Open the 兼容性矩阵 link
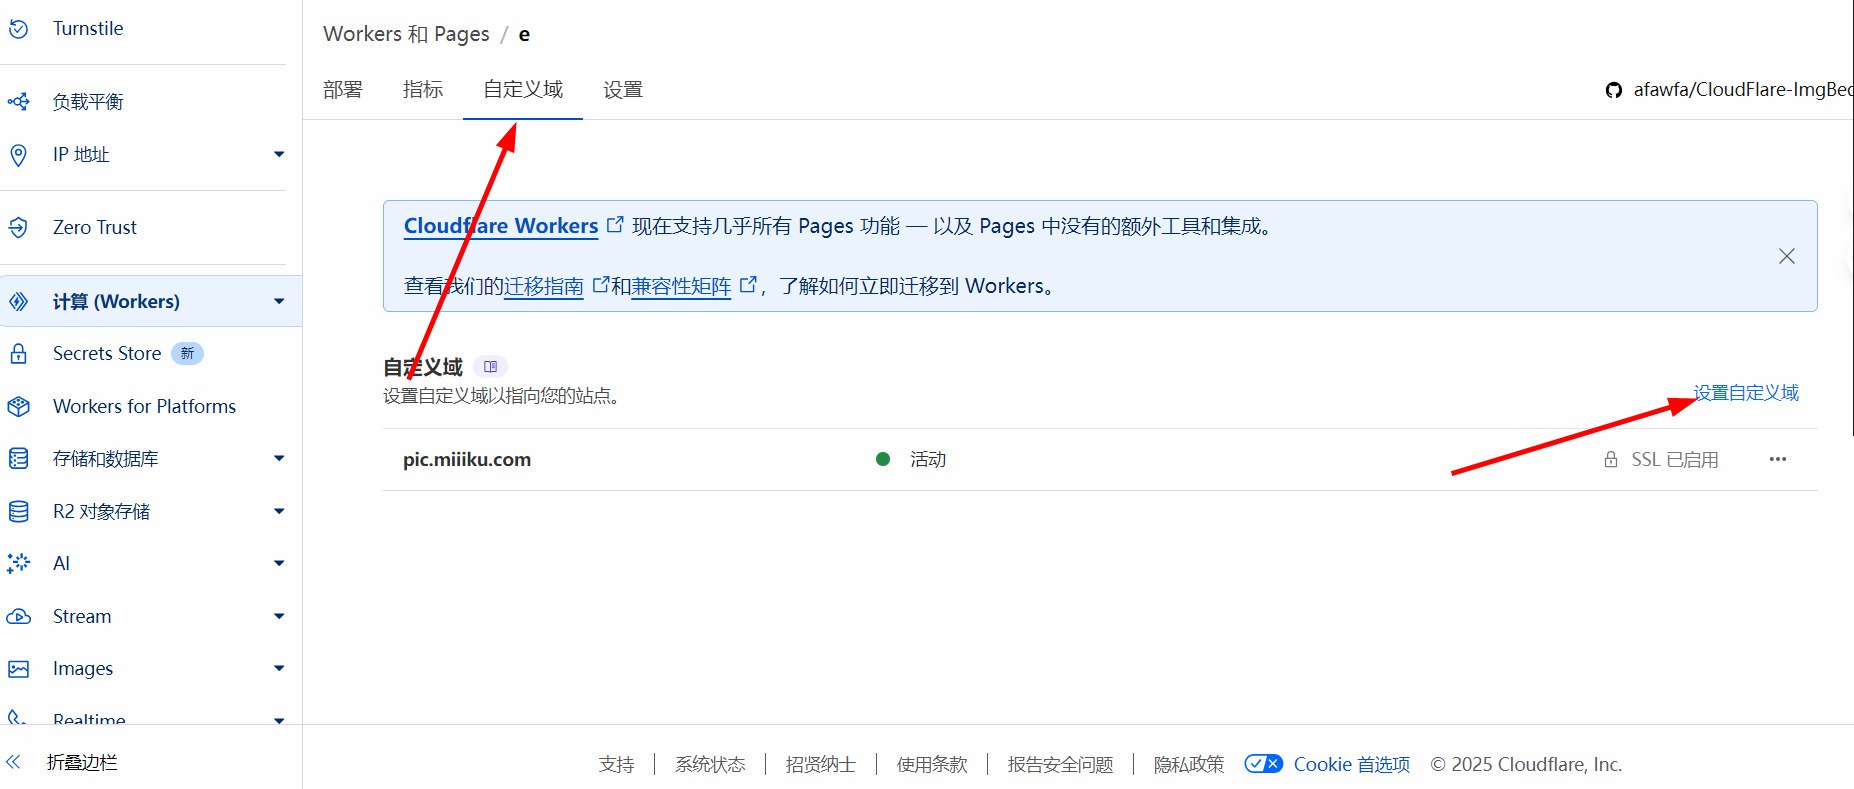 [681, 286]
